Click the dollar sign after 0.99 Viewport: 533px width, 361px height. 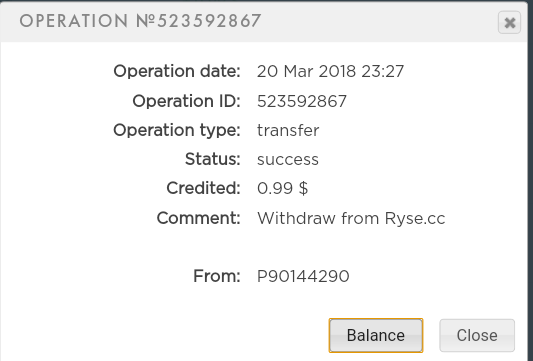click(x=304, y=188)
